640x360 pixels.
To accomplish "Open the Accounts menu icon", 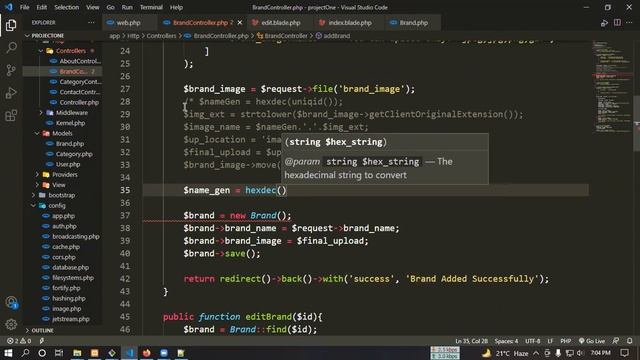I will 11,302.
